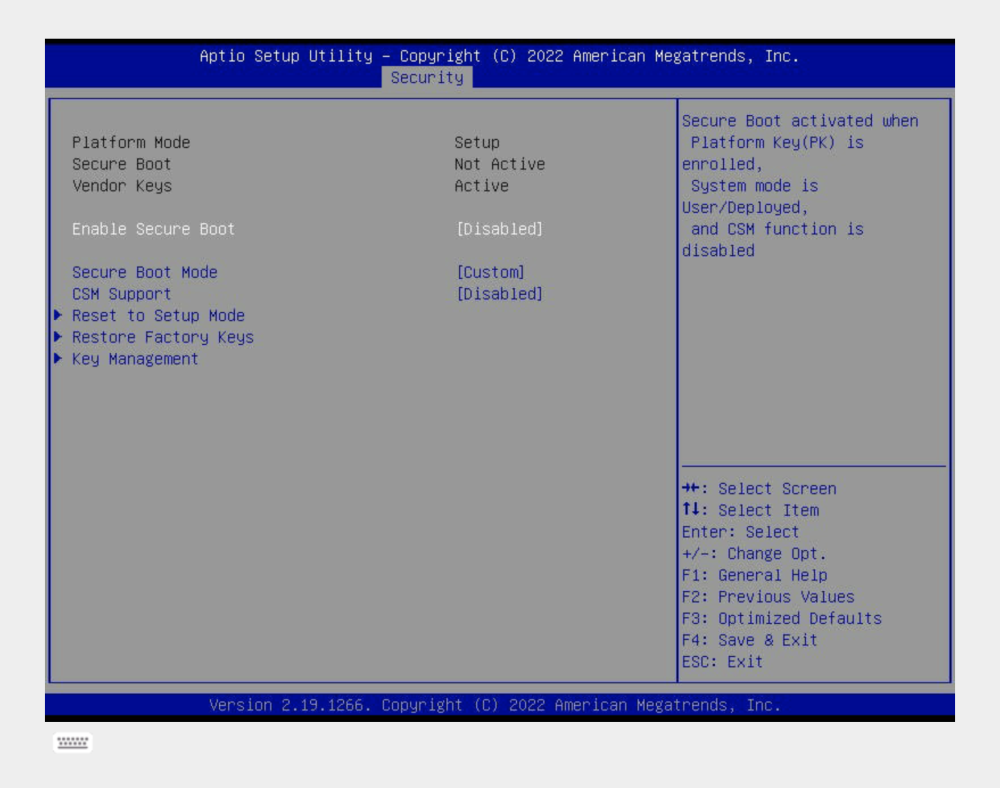
Task: Click the arrow beside Key Management
Action: coord(58,358)
